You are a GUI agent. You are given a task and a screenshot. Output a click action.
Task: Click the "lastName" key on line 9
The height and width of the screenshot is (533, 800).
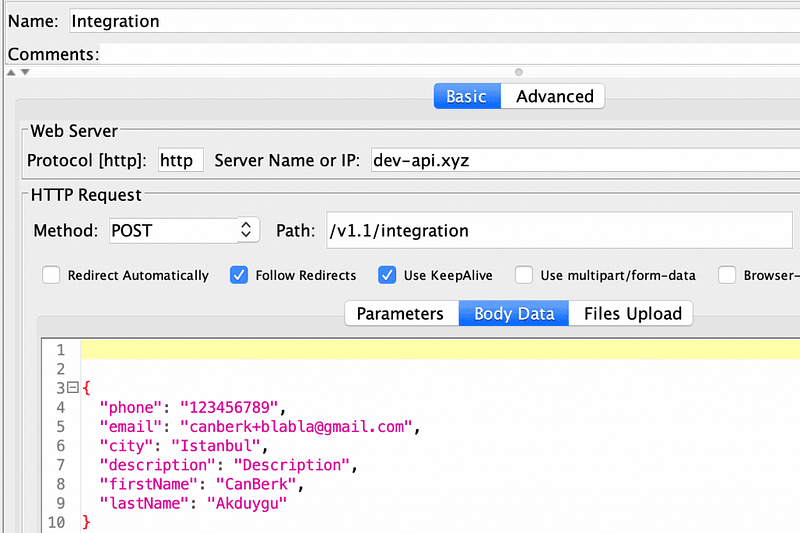pyautogui.click(x=144, y=503)
